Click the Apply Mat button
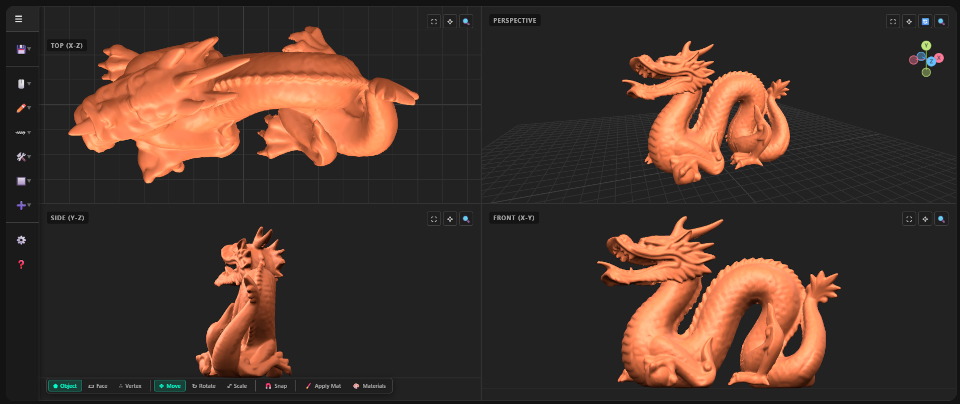This screenshot has width=960, height=404. pos(323,386)
